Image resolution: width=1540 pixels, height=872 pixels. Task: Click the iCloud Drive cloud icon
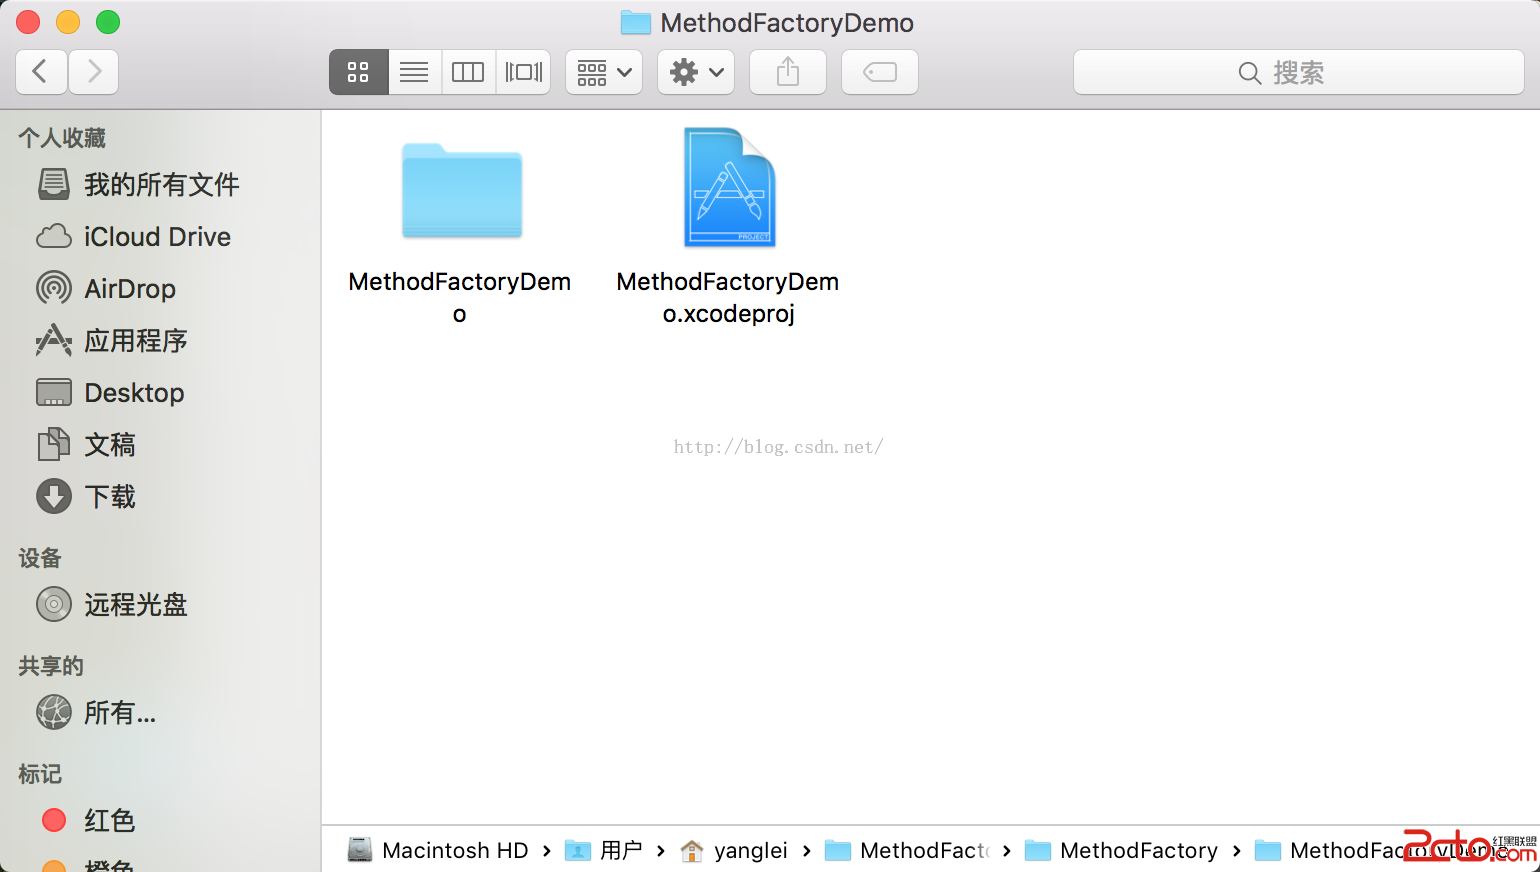click(x=54, y=236)
